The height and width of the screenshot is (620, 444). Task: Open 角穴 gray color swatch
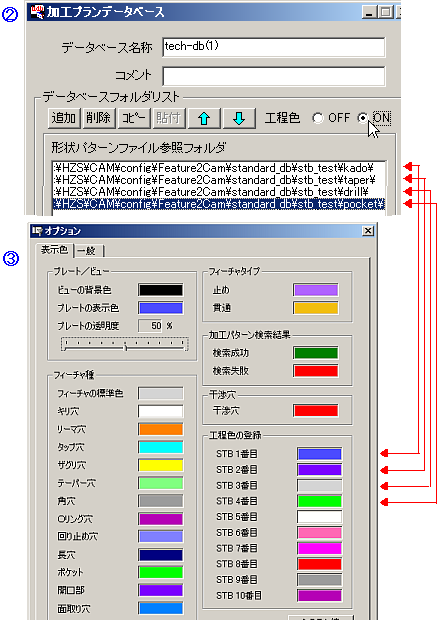pos(161,501)
